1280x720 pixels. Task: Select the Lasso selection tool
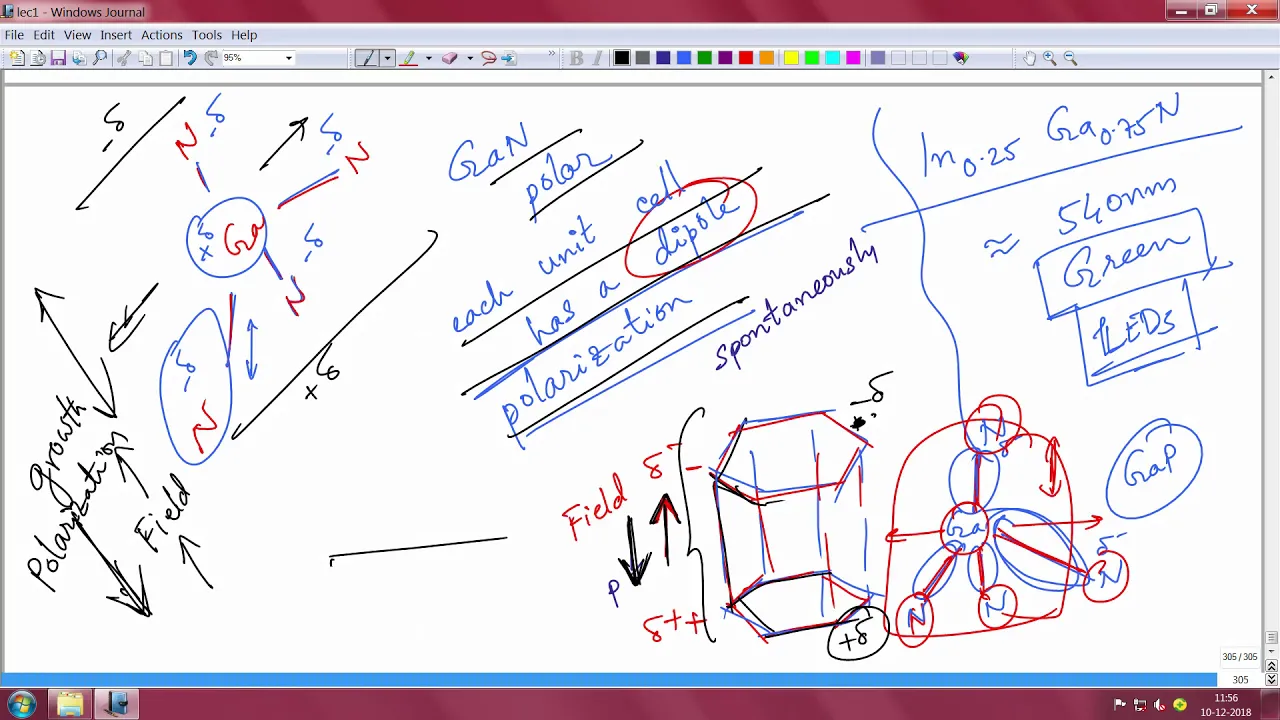point(488,58)
